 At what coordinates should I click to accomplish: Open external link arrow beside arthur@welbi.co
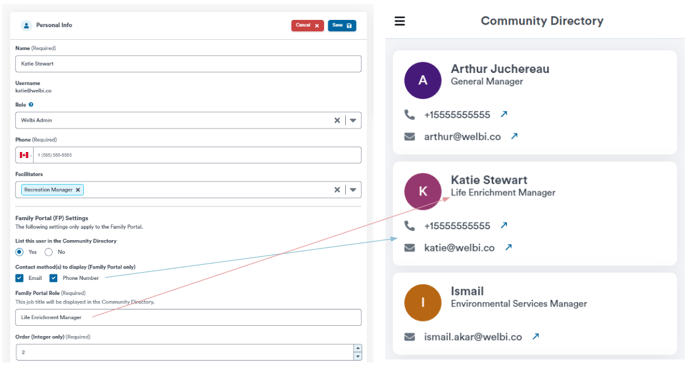514,136
